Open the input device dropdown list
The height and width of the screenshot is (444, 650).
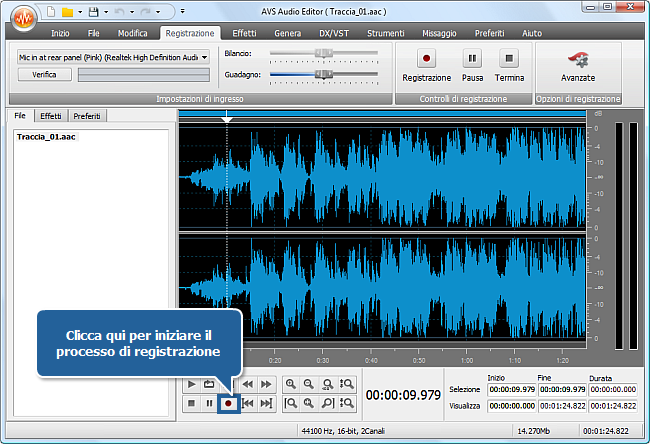pos(205,57)
